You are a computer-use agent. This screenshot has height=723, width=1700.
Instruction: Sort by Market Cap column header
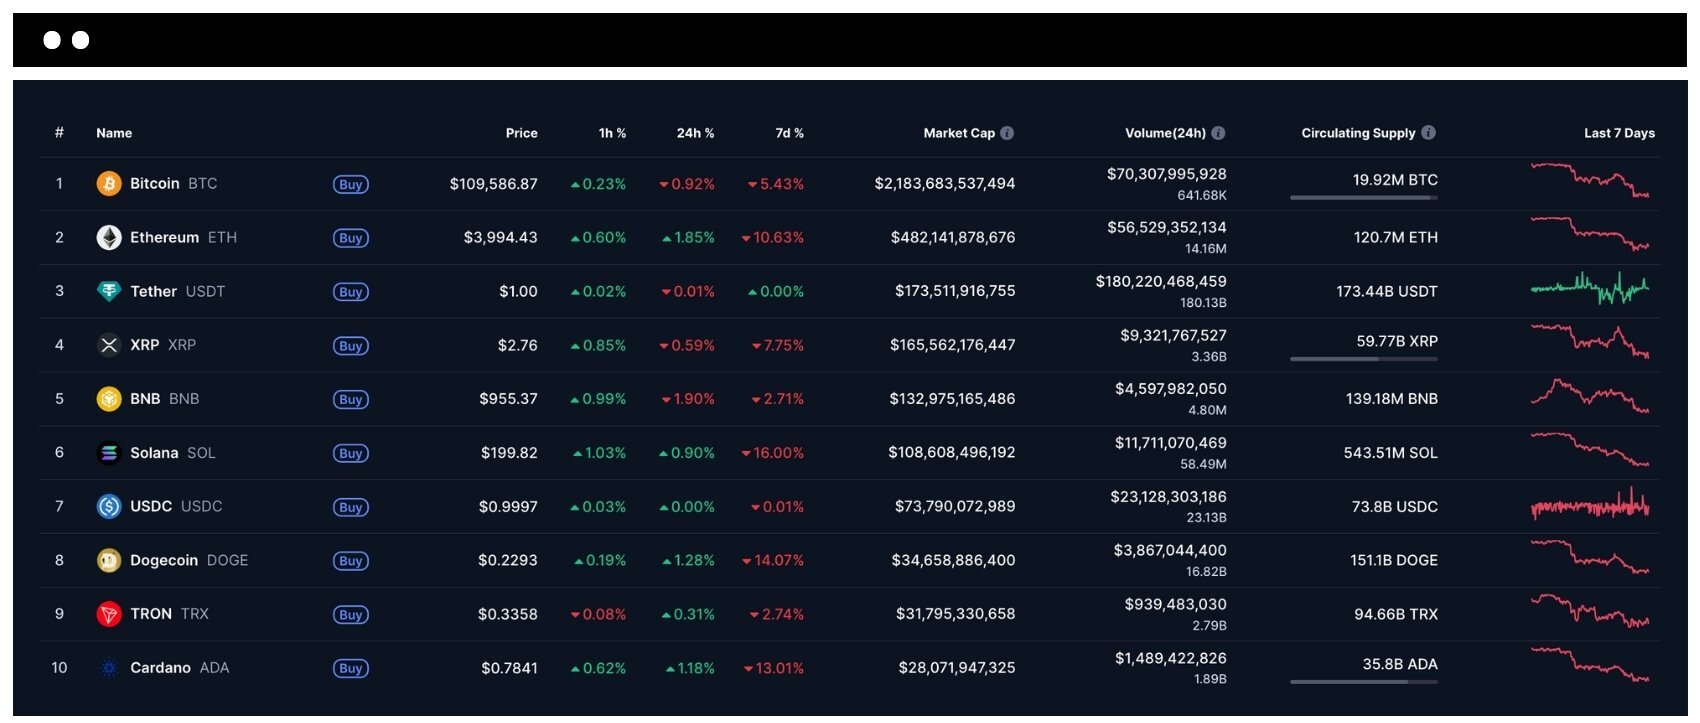coord(959,133)
